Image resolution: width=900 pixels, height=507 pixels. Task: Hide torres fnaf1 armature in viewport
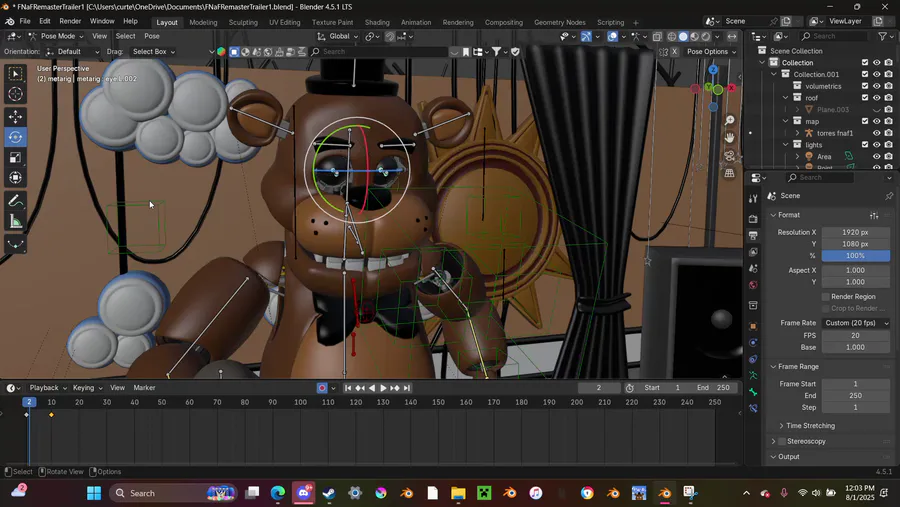(876, 133)
